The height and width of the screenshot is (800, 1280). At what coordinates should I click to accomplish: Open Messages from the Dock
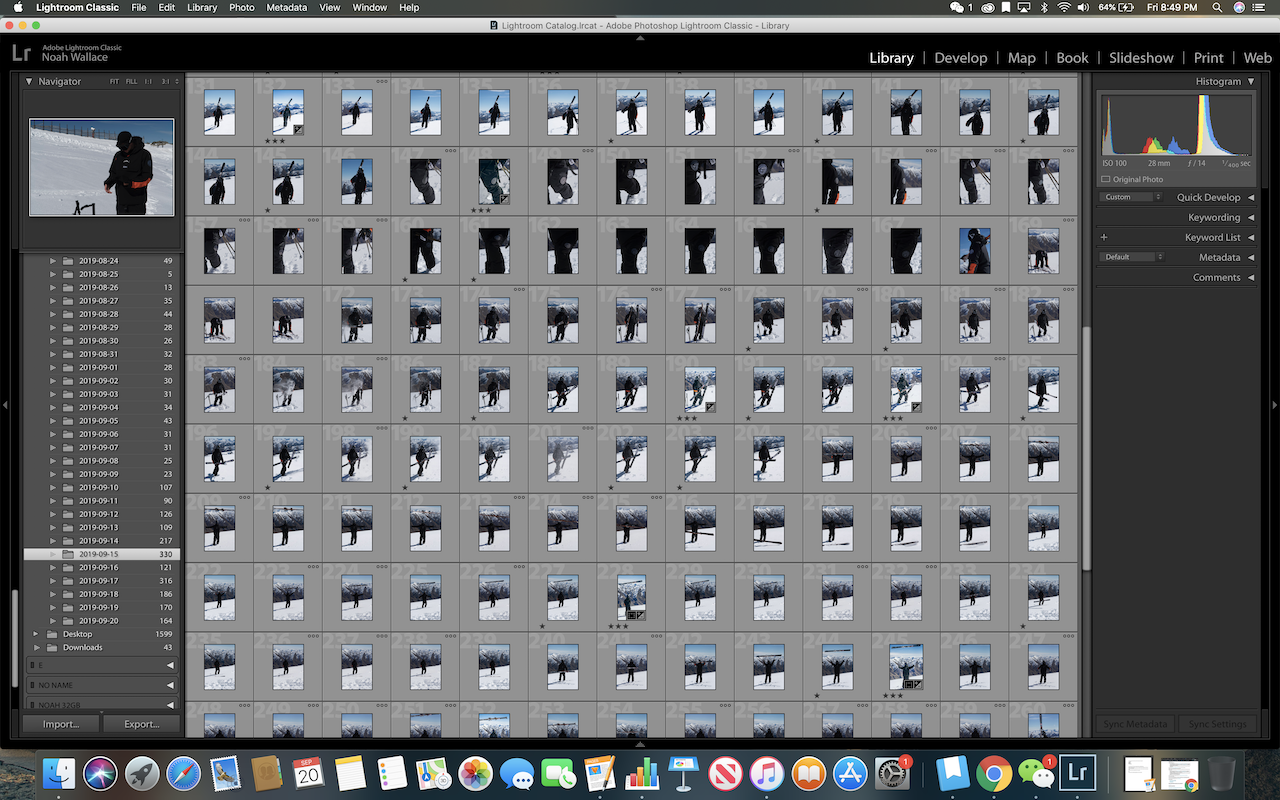point(517,773)
